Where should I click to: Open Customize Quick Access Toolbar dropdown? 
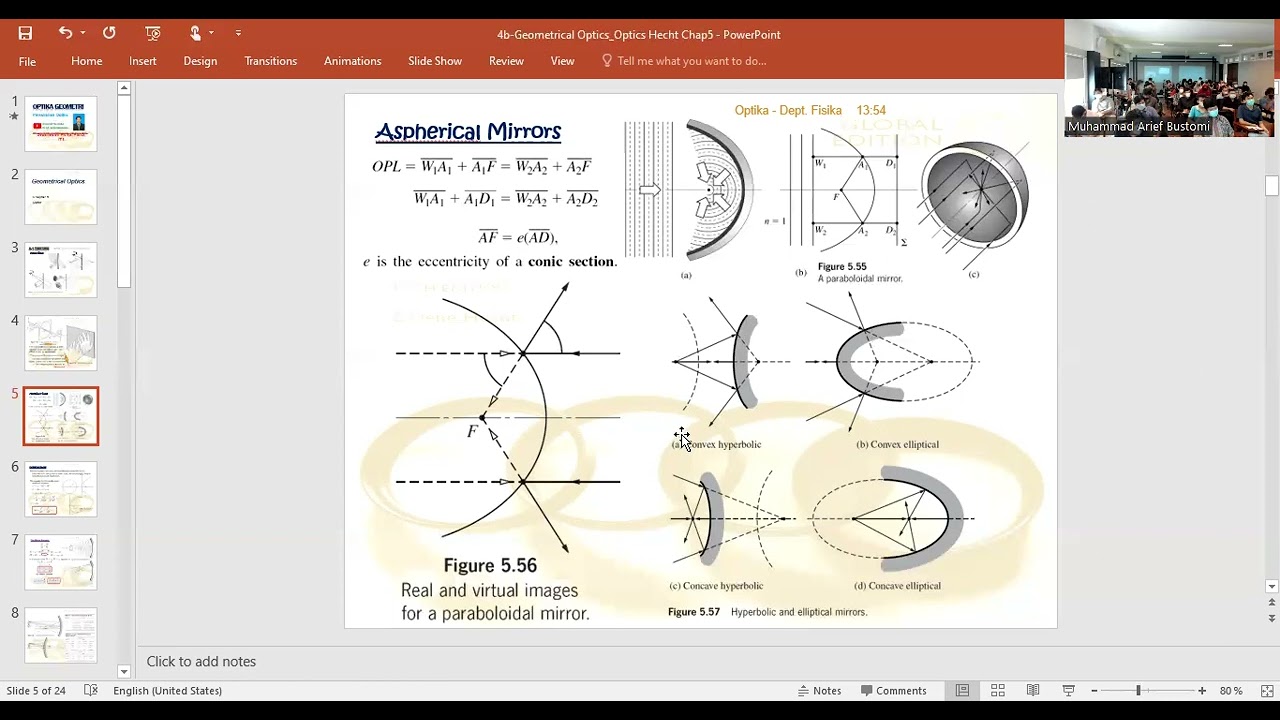pos(238,33)
